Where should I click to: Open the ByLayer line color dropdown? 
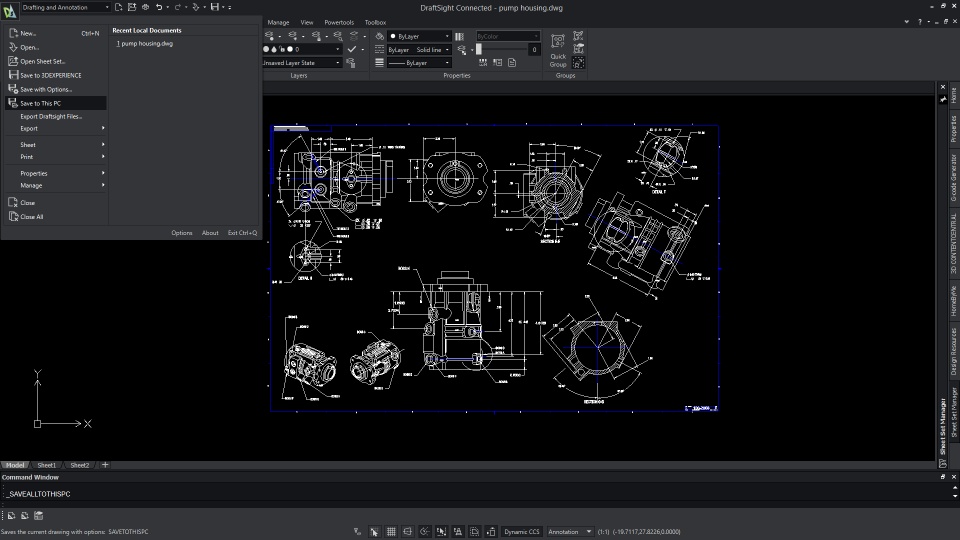click(x=419, y=36)
